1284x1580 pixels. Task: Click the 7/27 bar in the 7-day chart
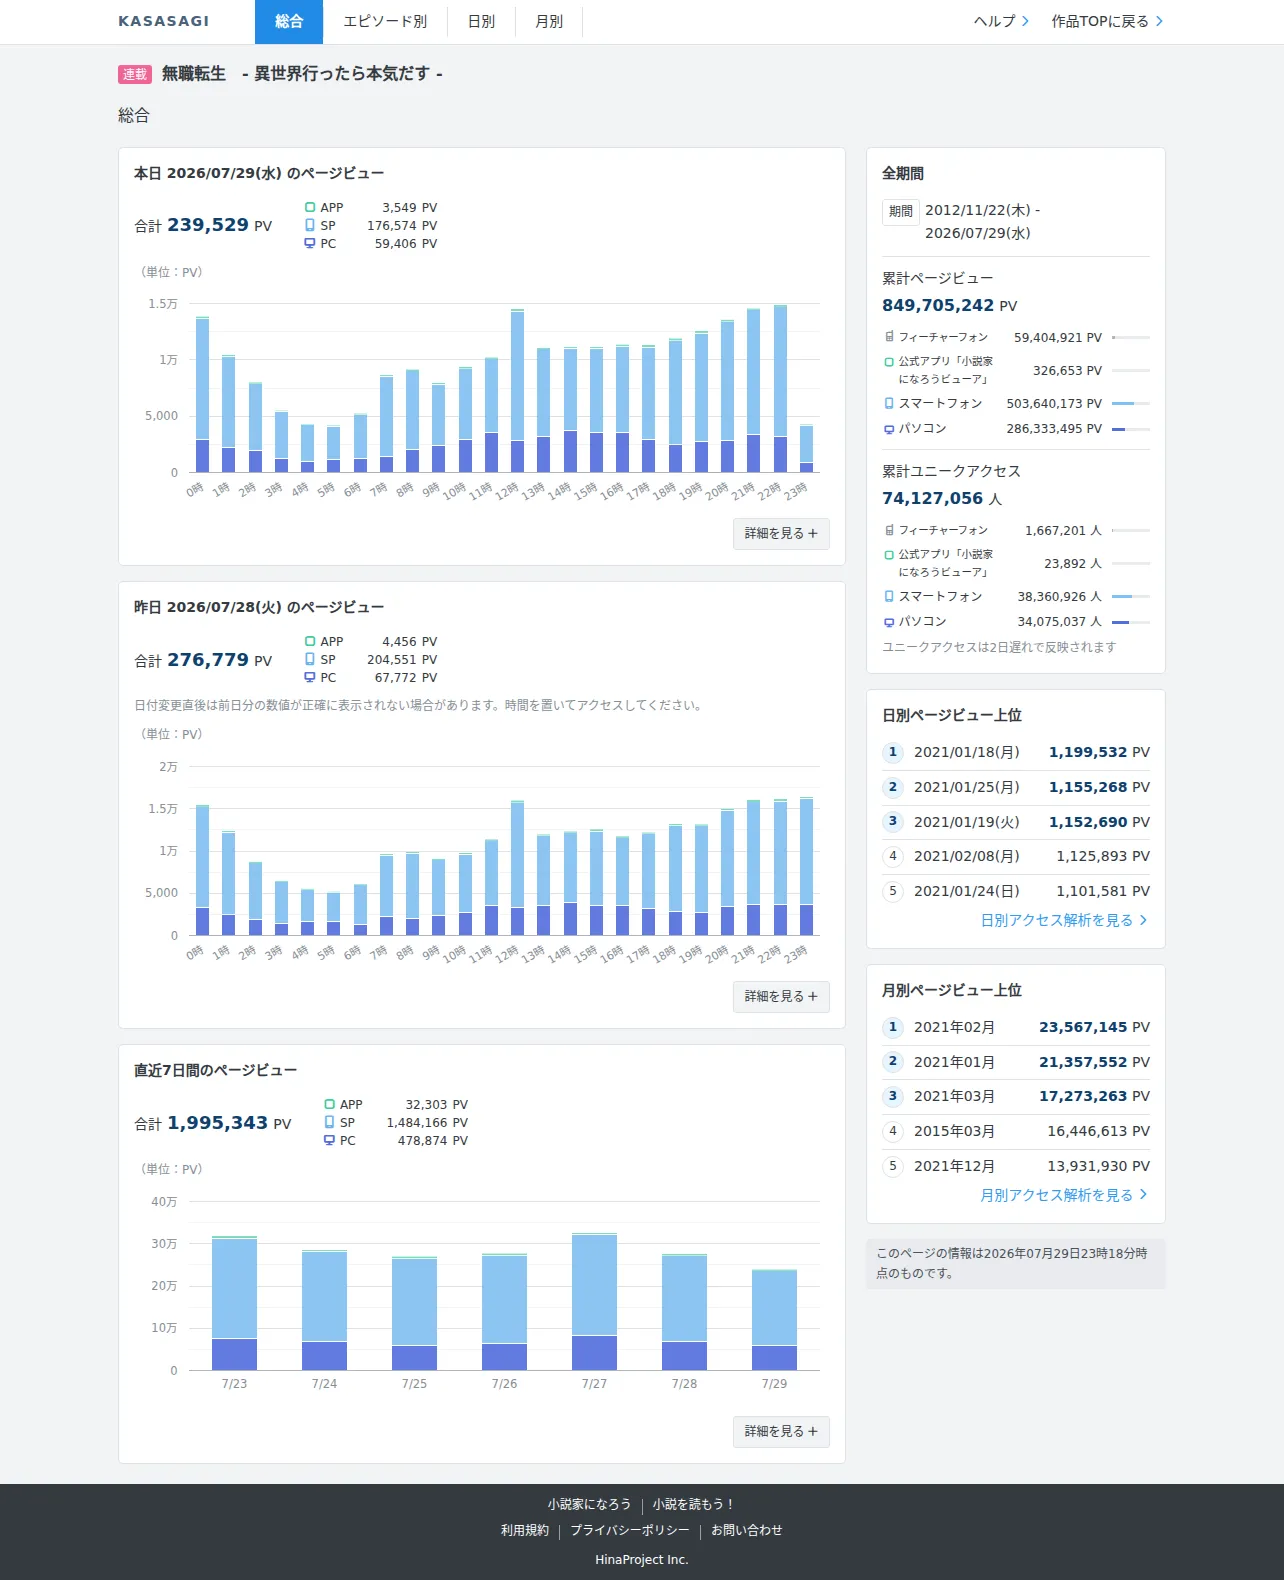tap(594, 1302)
